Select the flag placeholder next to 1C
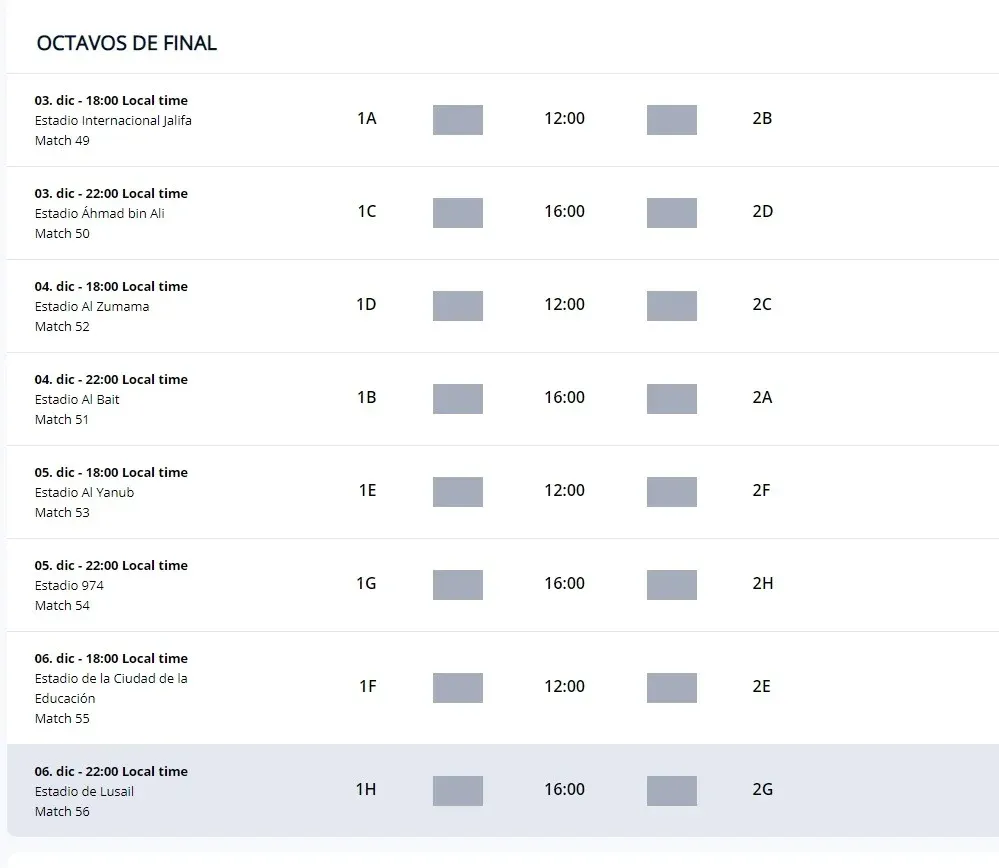 [458, 213]
